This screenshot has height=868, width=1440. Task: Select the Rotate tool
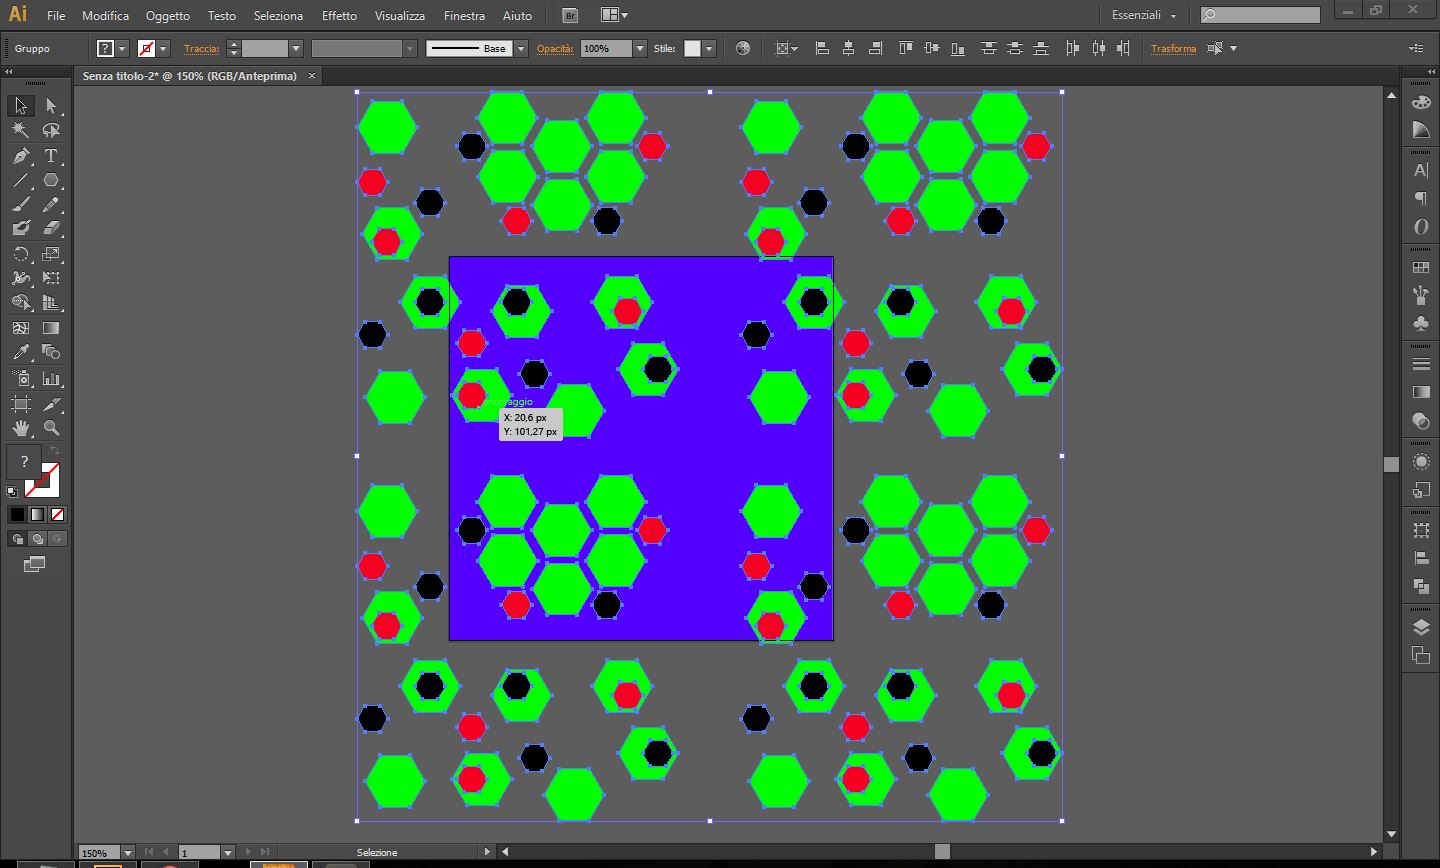[21, 254]
